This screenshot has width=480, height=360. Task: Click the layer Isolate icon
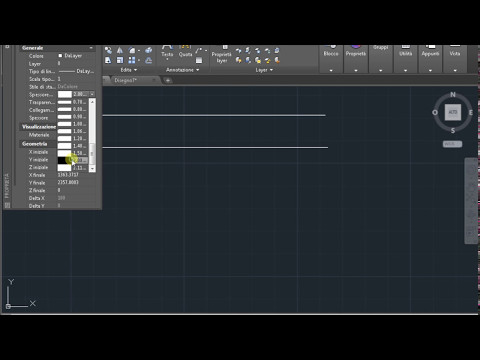pos(248,50)
